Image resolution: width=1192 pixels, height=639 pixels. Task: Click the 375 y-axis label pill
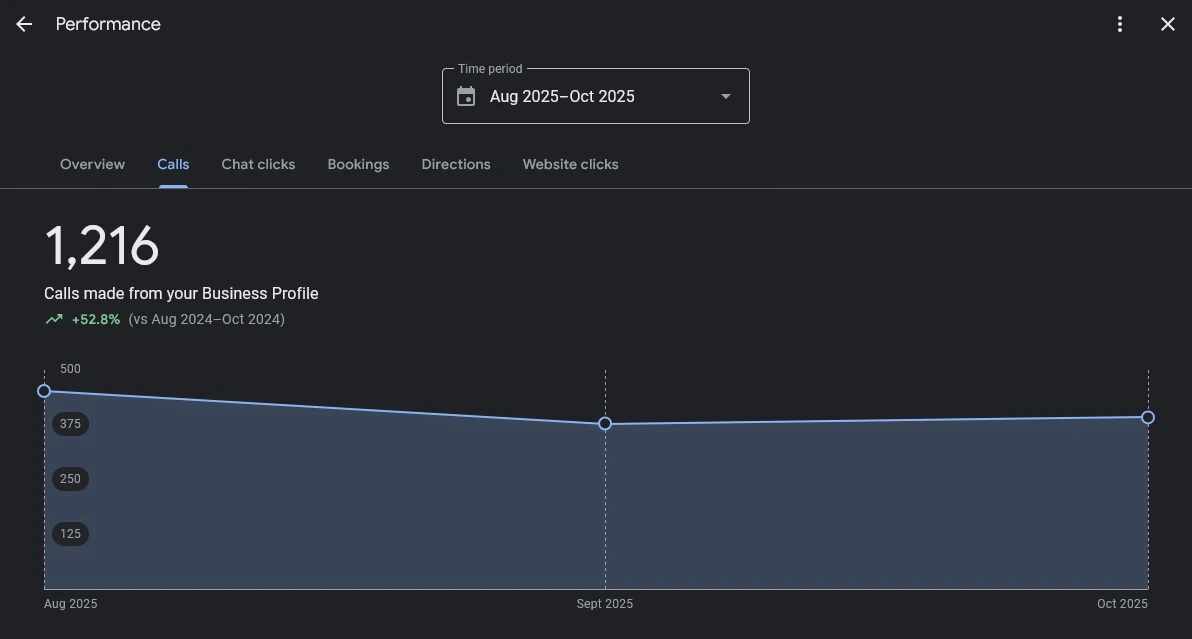click(70, 424)
